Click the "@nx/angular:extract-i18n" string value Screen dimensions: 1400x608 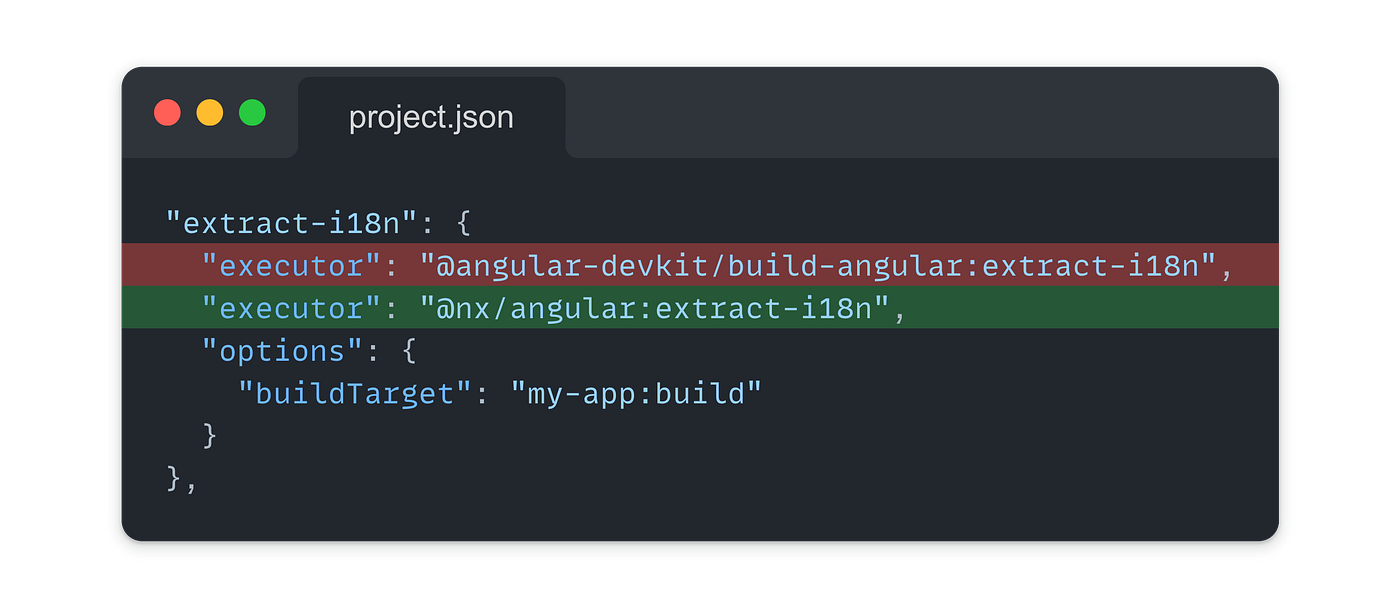click(655, 308)
